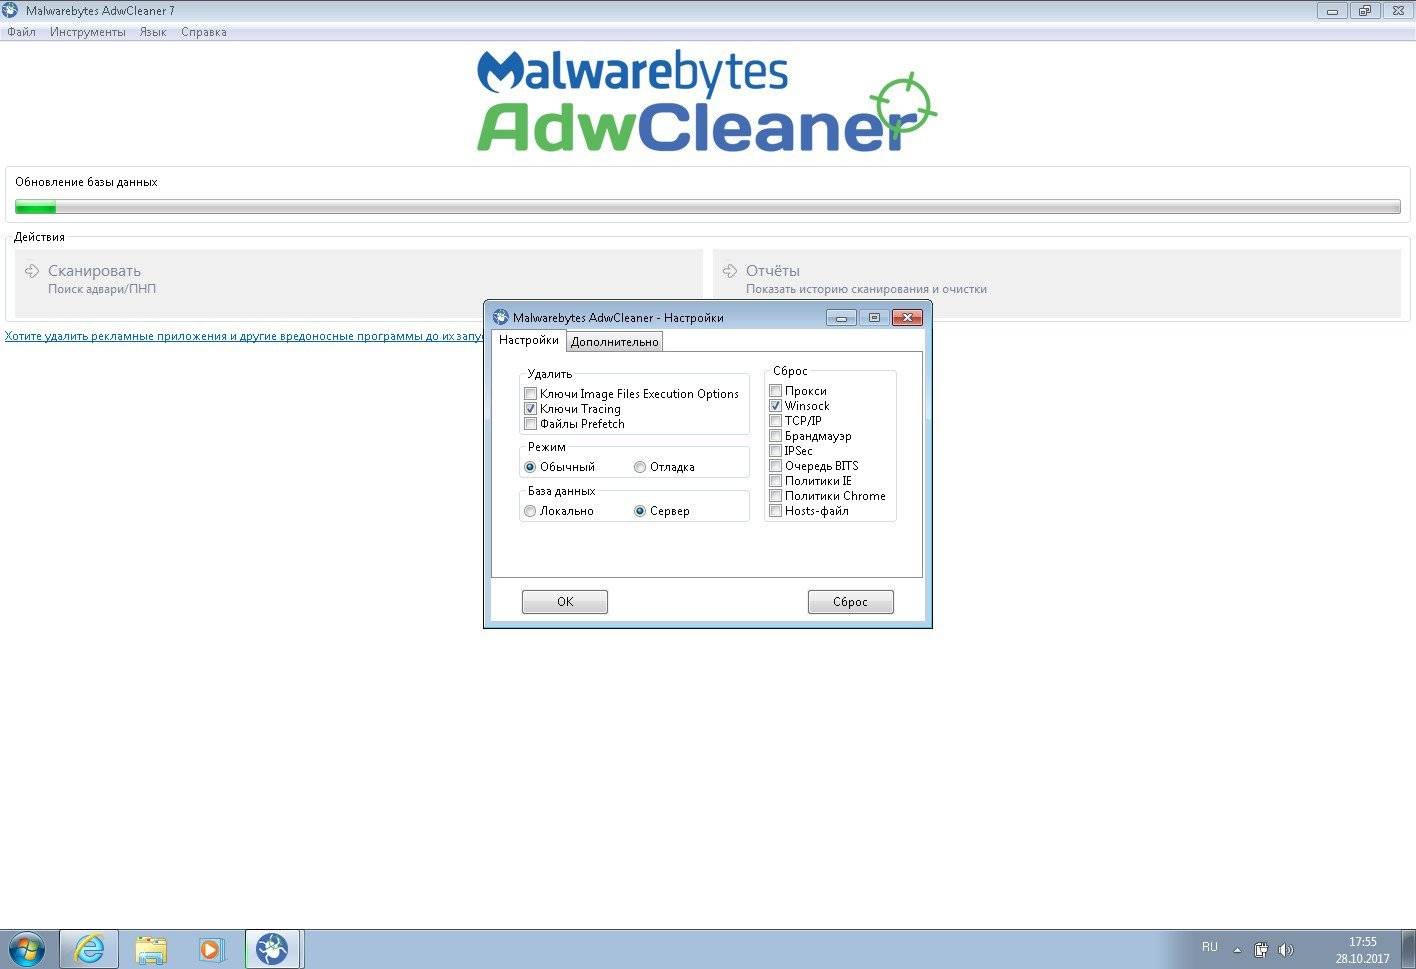Viewport: 1416px width, 969px height.
Task: Enable the Прокси reset checkbox
Action: tap(775, 391)
